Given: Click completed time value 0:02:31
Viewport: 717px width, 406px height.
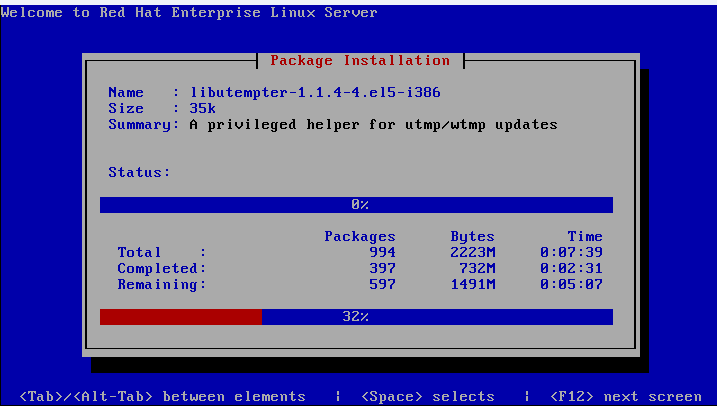Looking at the screenshot, I should [x=571, y=268].
